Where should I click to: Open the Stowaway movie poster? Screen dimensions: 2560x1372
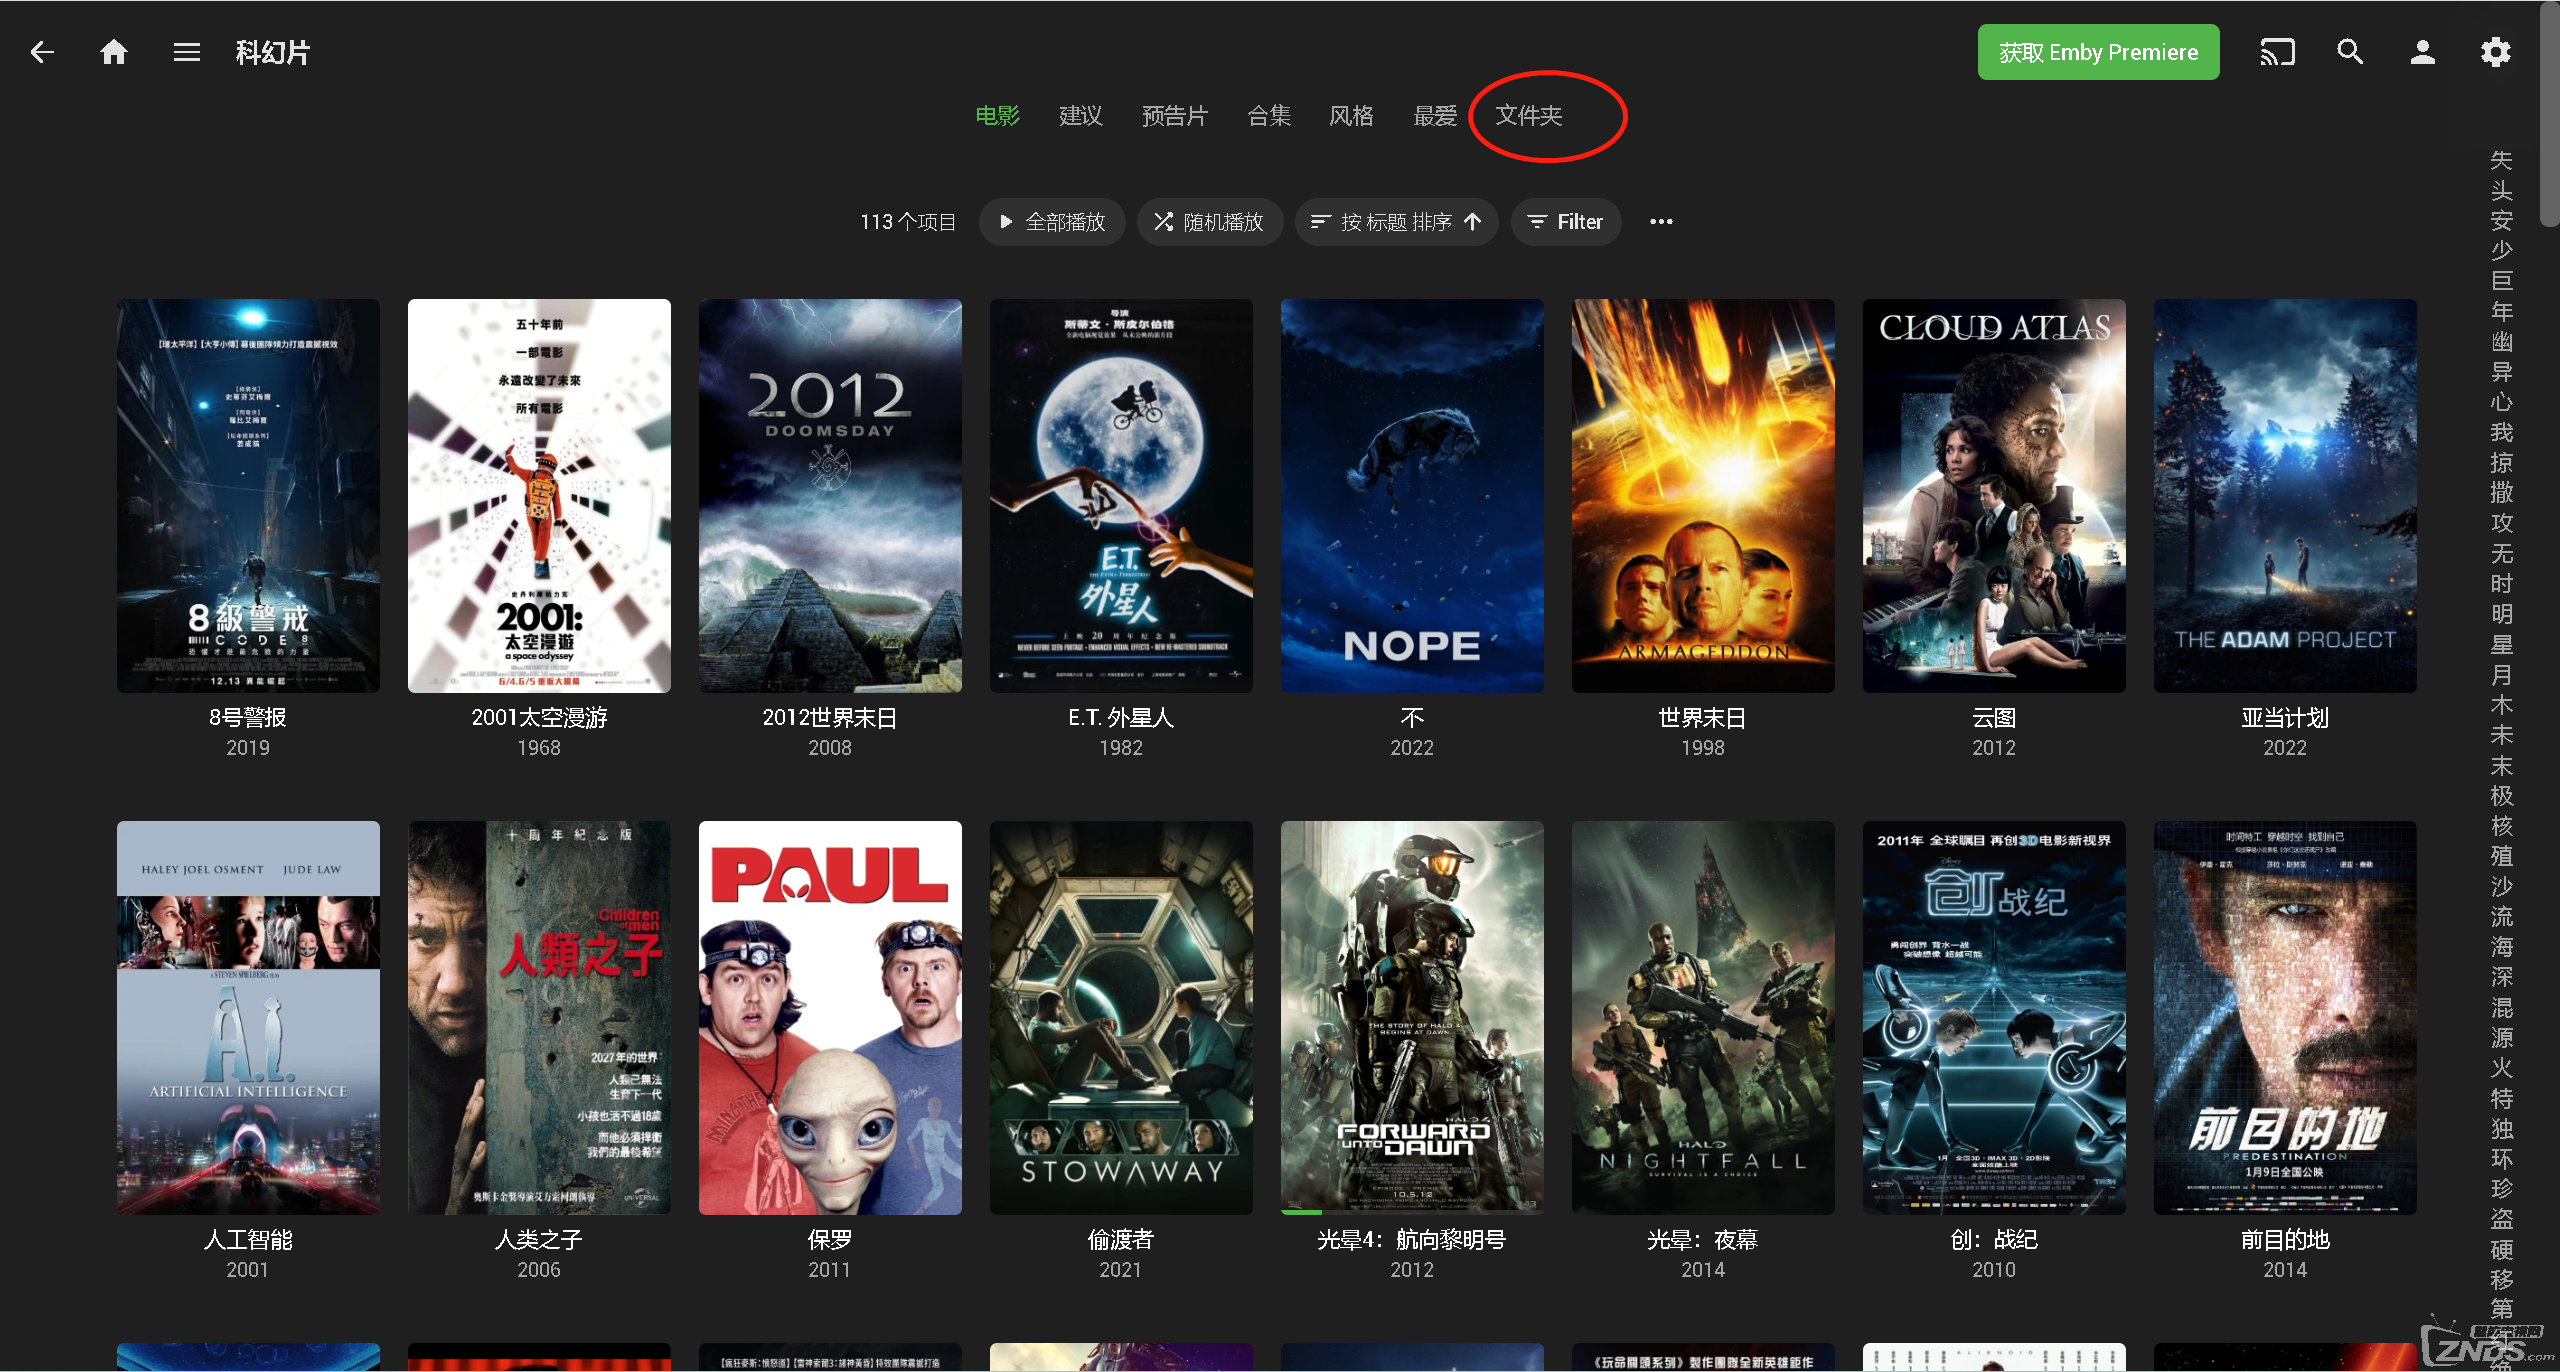coord(1121,1018)
